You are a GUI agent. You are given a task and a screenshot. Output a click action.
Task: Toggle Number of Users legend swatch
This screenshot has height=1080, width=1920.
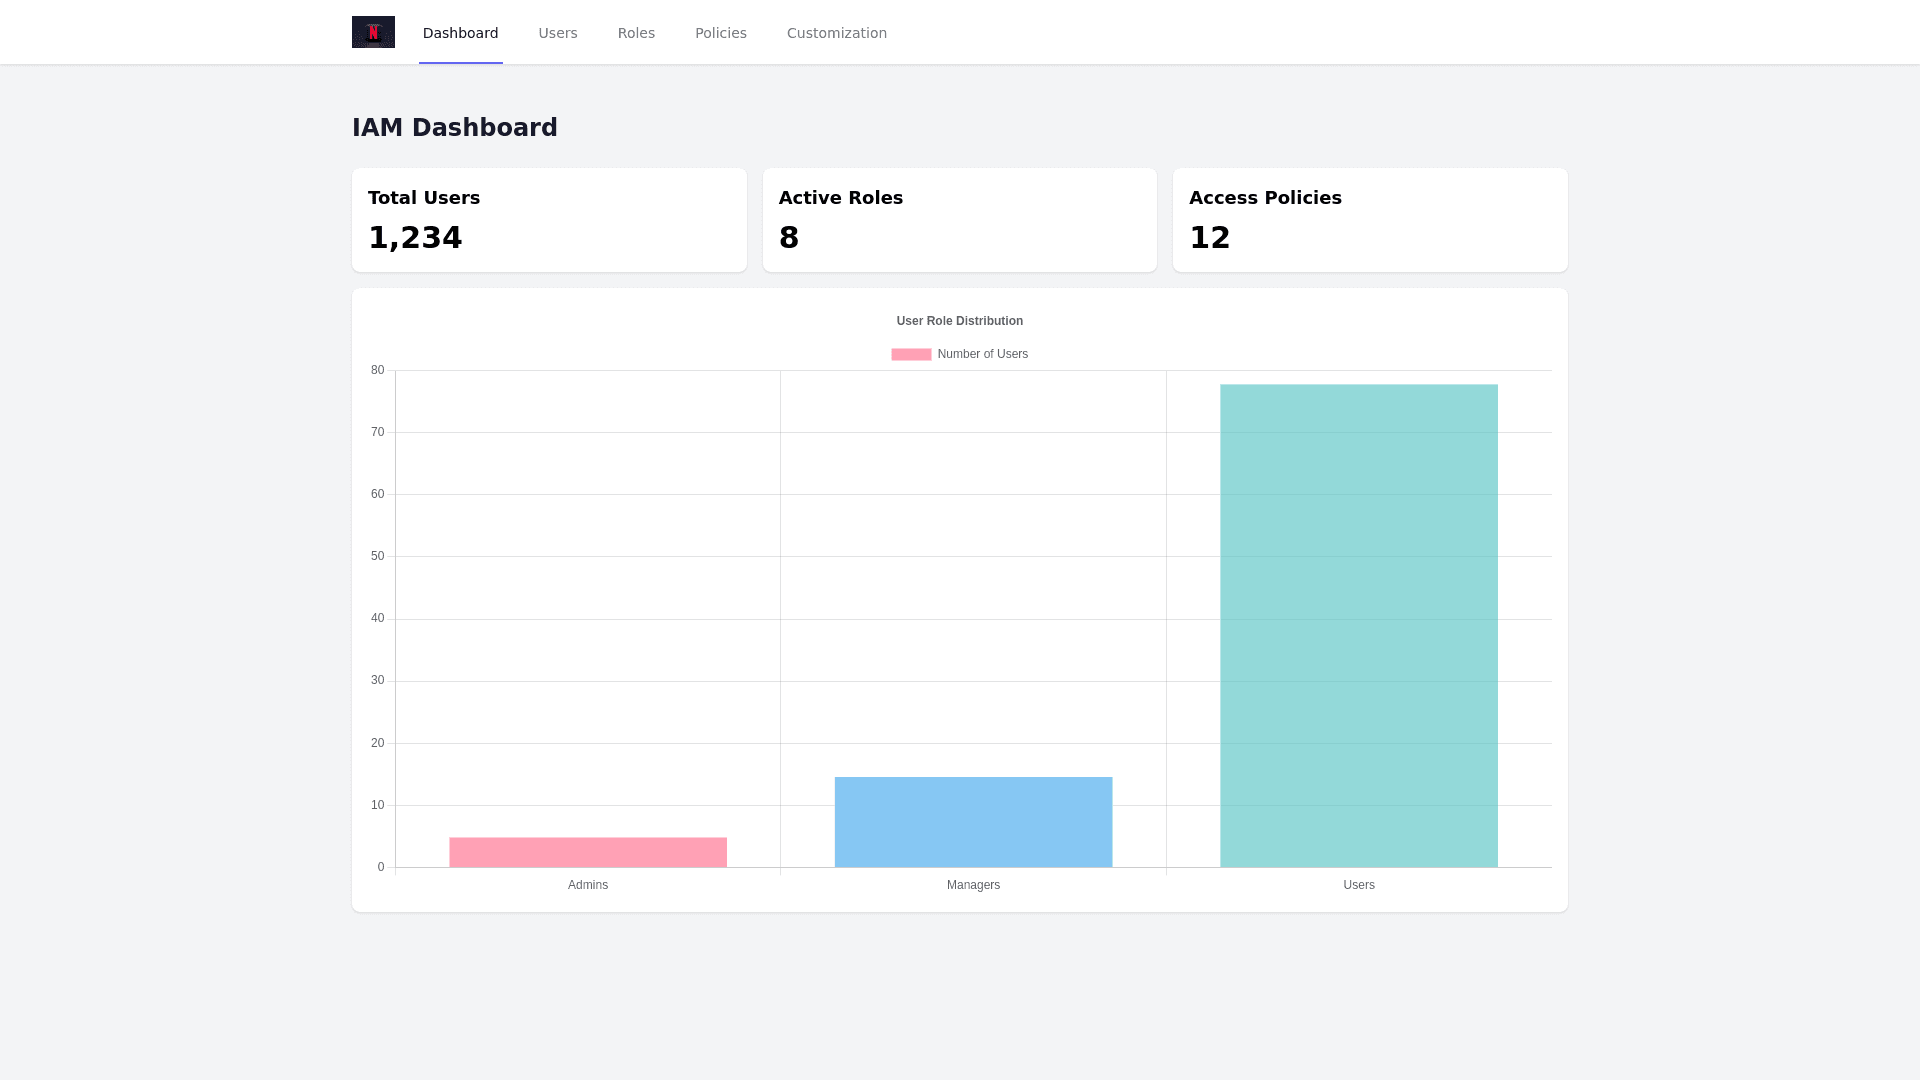click(x=911, y=354)
